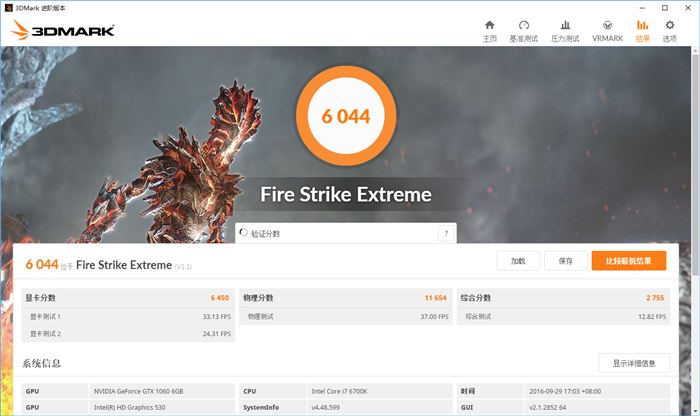
Task: Click the orange 6 044 score circle
Action: pos(345,116)
